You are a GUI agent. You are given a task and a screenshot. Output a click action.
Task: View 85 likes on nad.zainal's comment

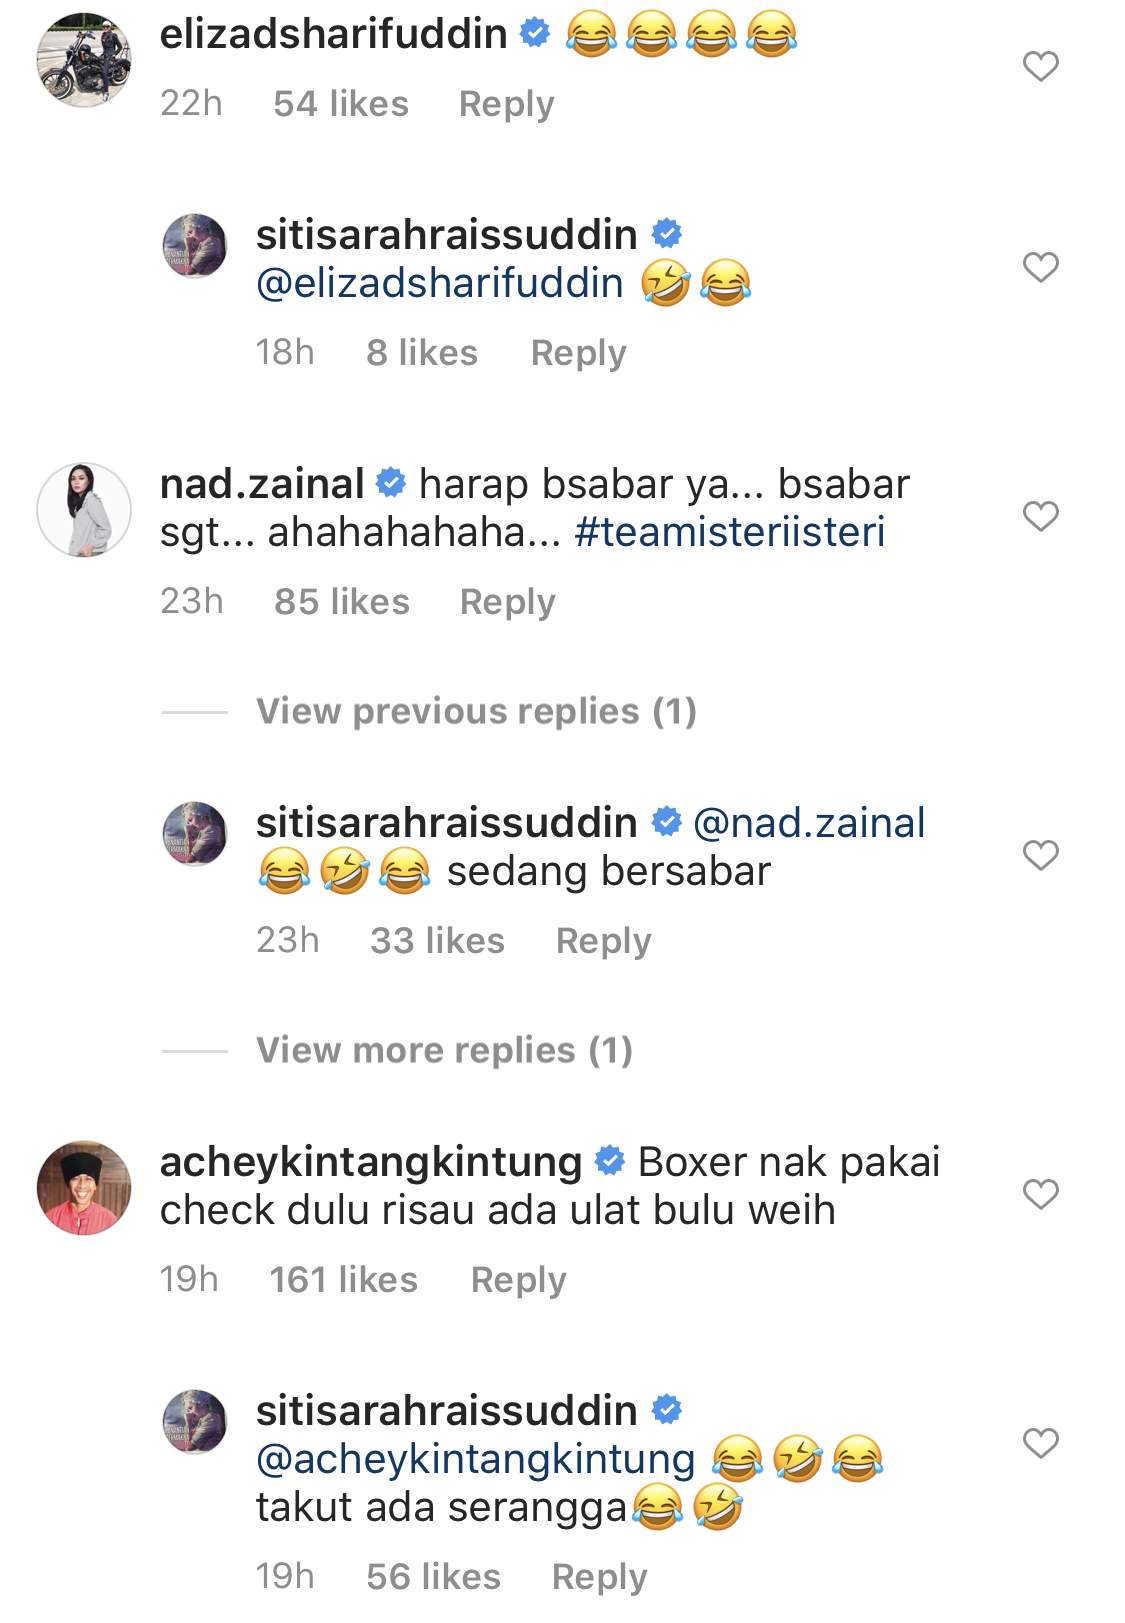tap(342, 602)
